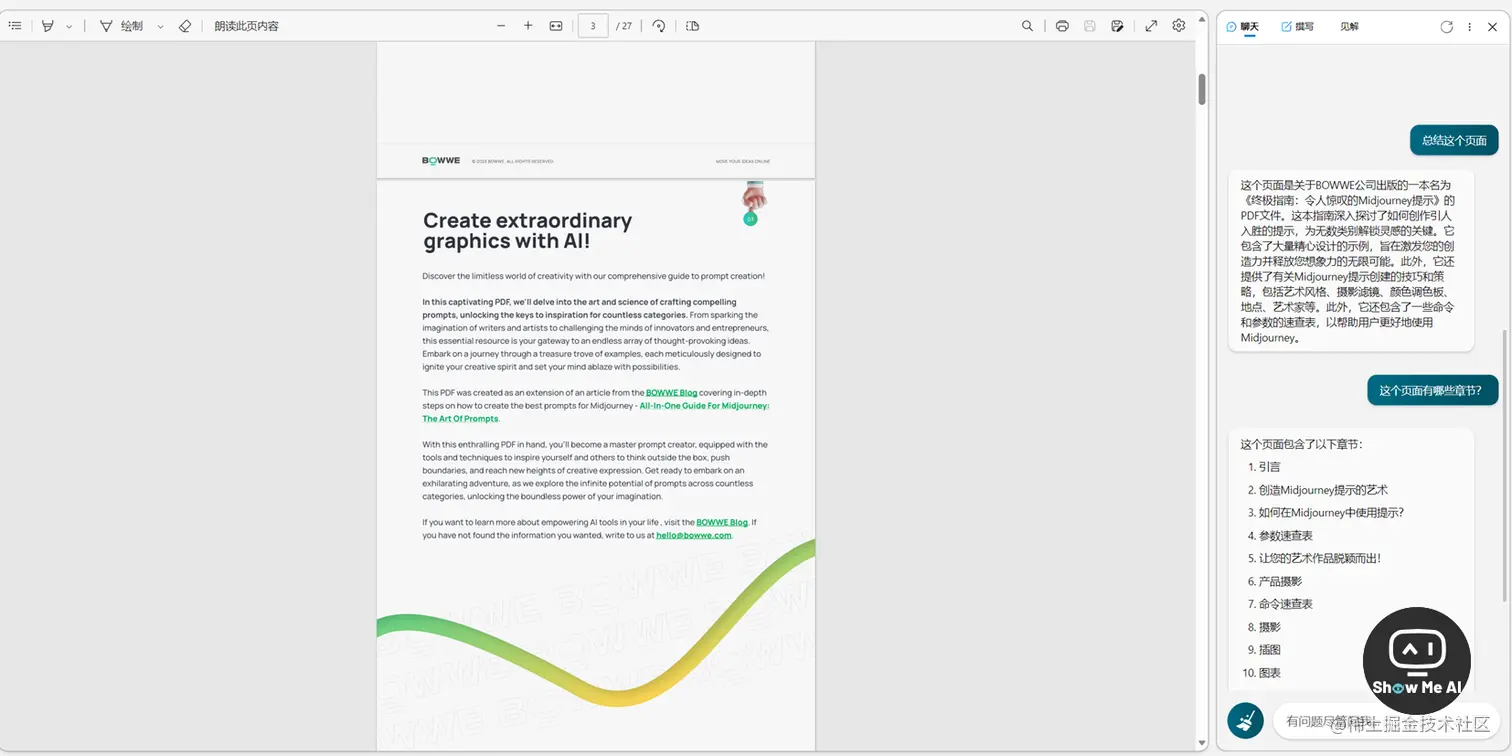Click '10. 图表' list item
Screen dimensions: 1512x756
(1261, 673)
